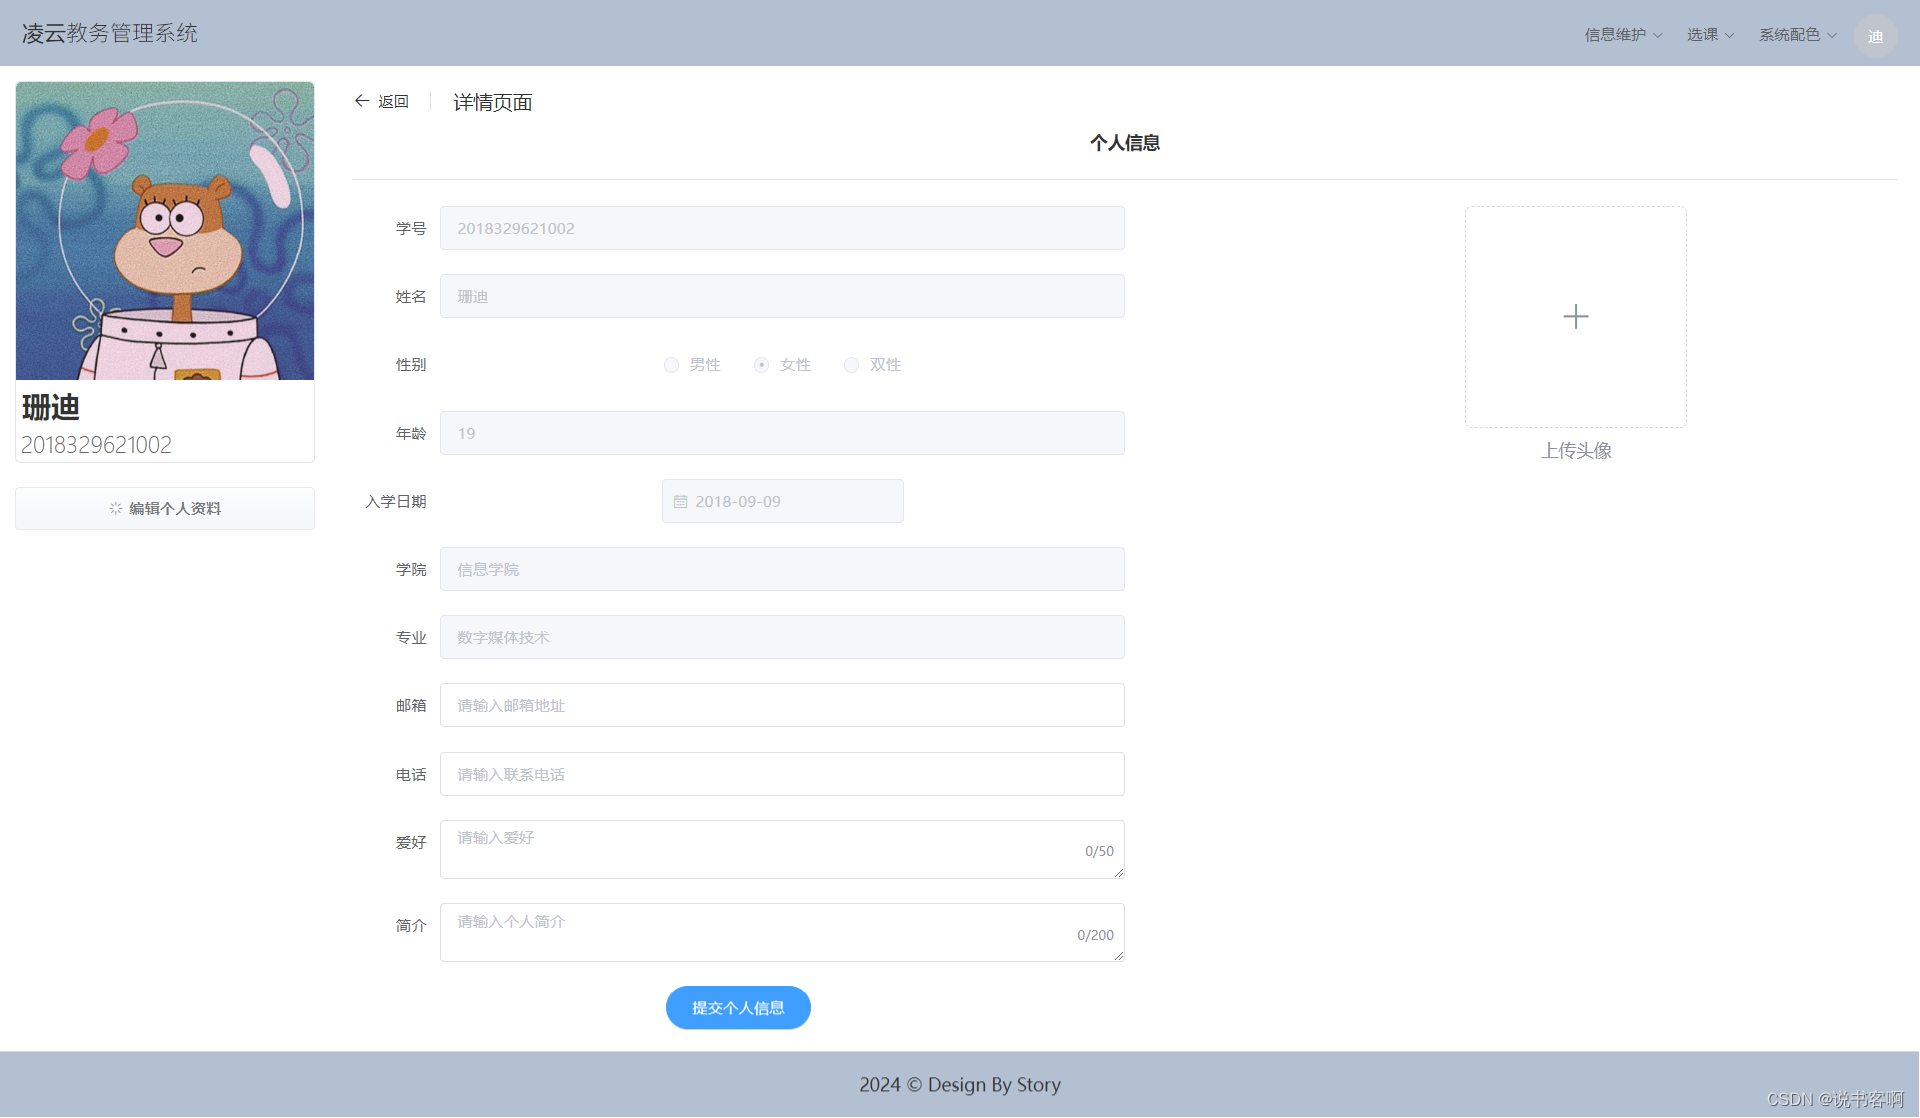Viewport: 1920px width, 1118px height.
Task: Select the 男性 radio button
Action: click(x=671, y=365)
